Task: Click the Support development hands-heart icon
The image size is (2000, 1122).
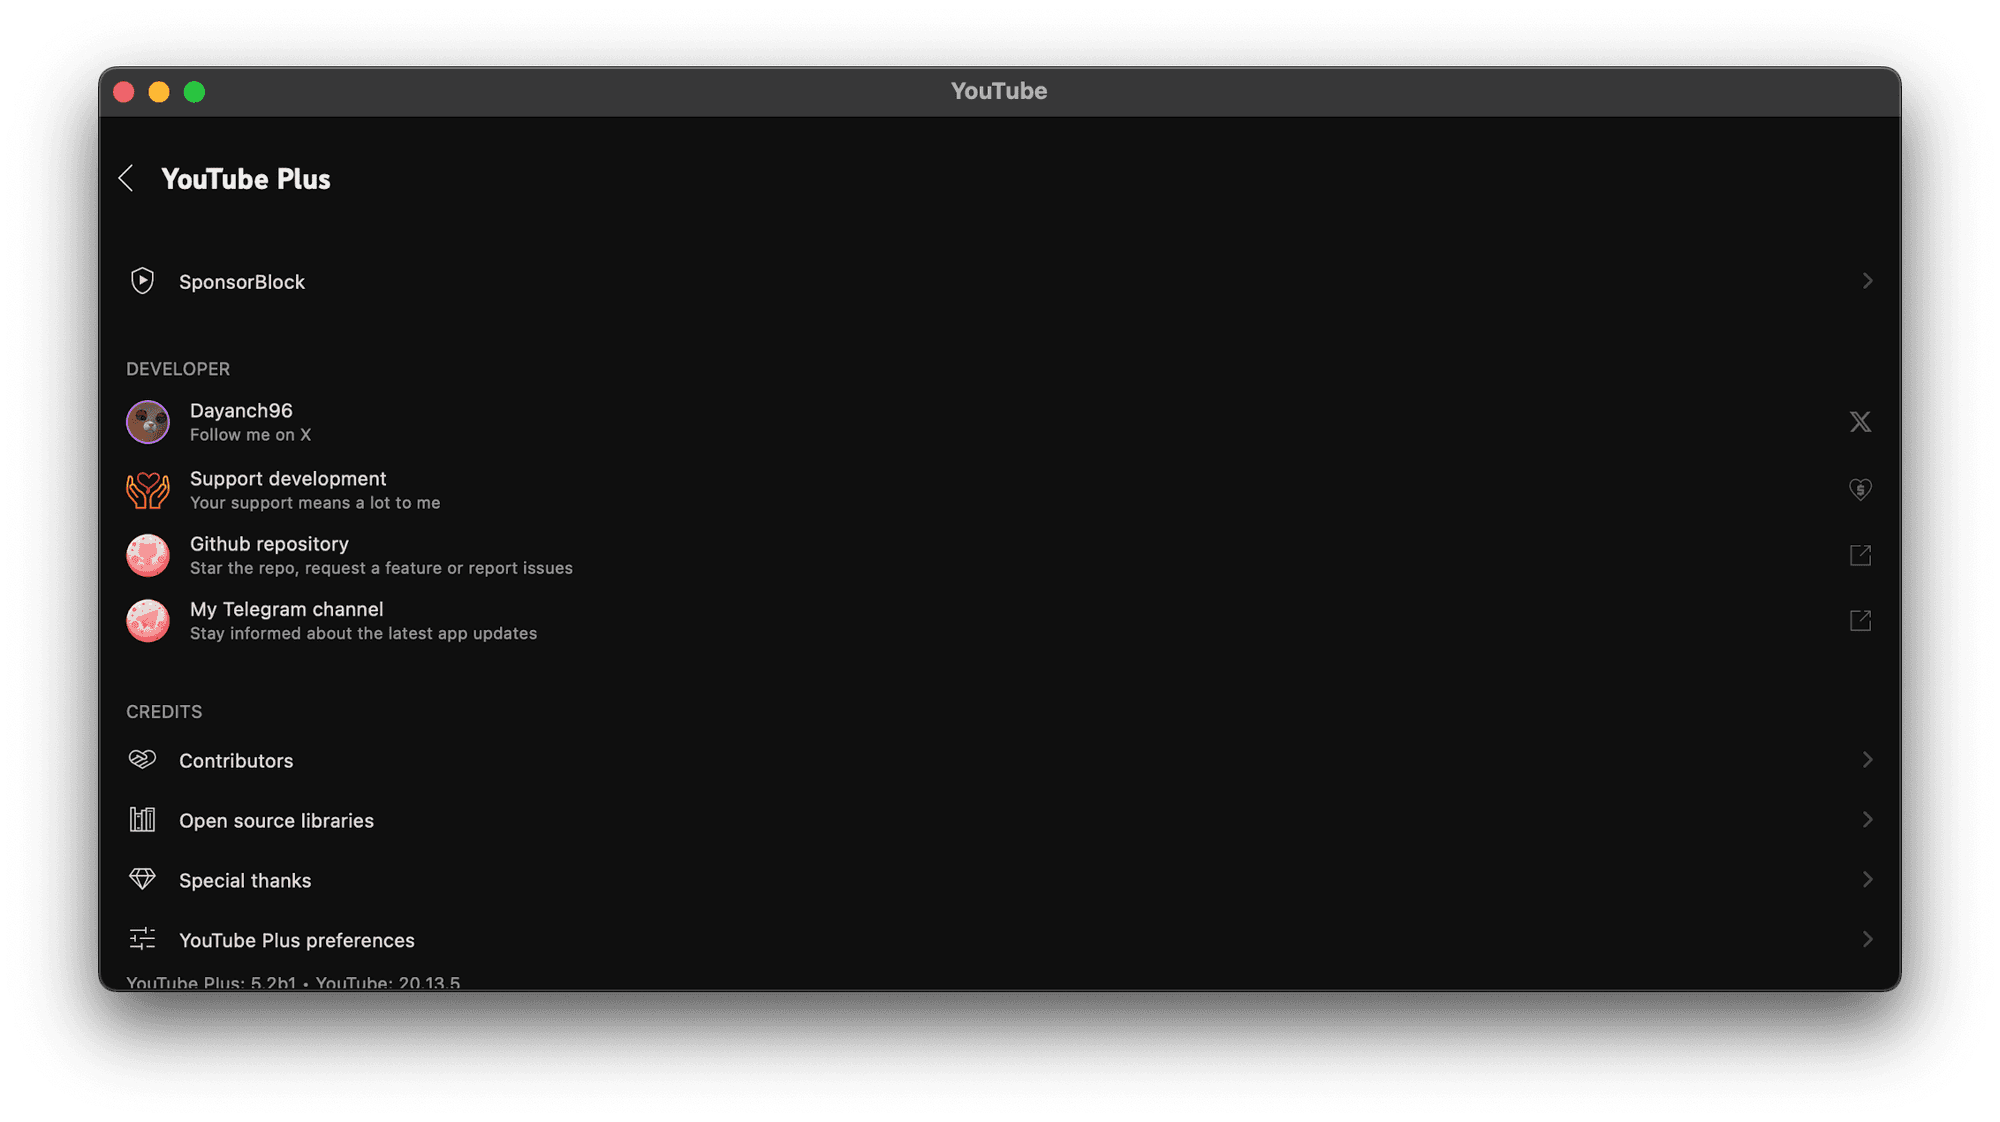Action: click(x=148, y=490)
